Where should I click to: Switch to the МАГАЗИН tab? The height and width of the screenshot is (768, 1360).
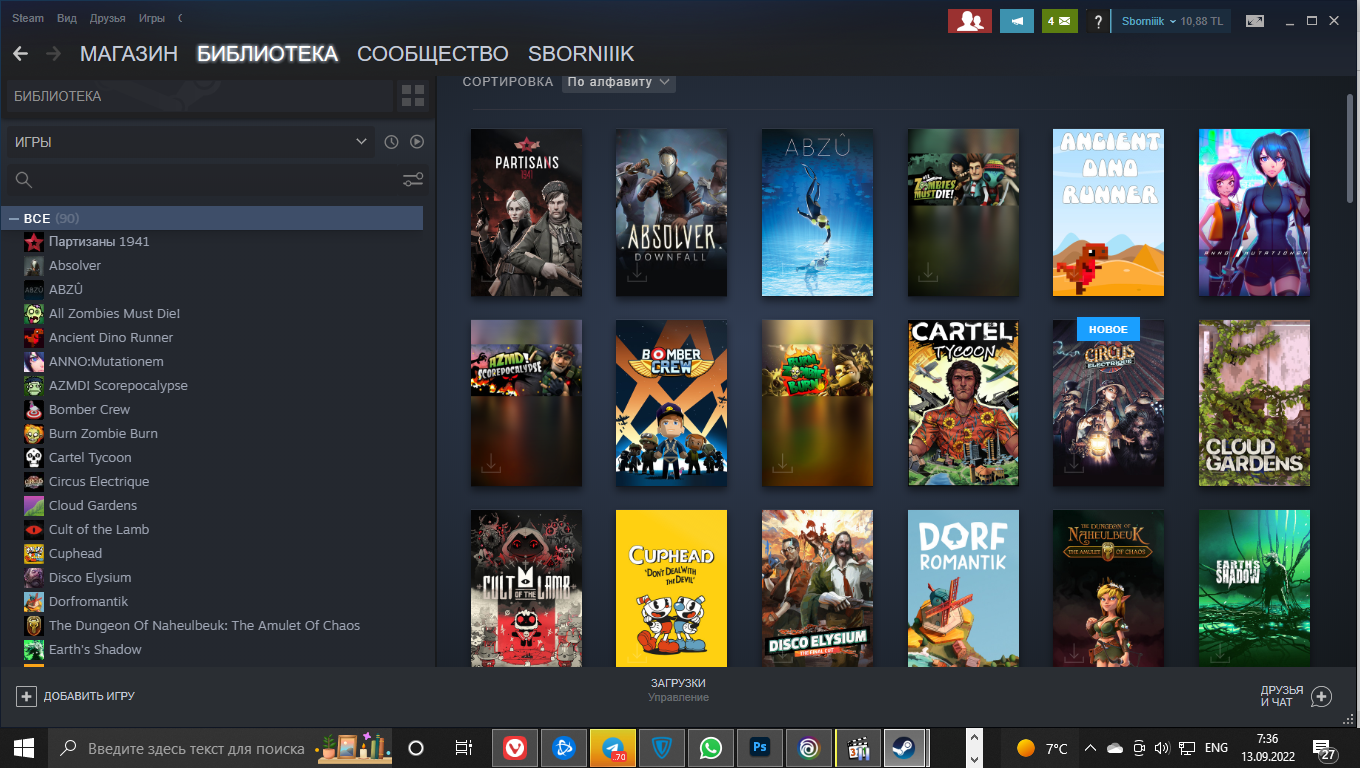[x=129, y=54]
